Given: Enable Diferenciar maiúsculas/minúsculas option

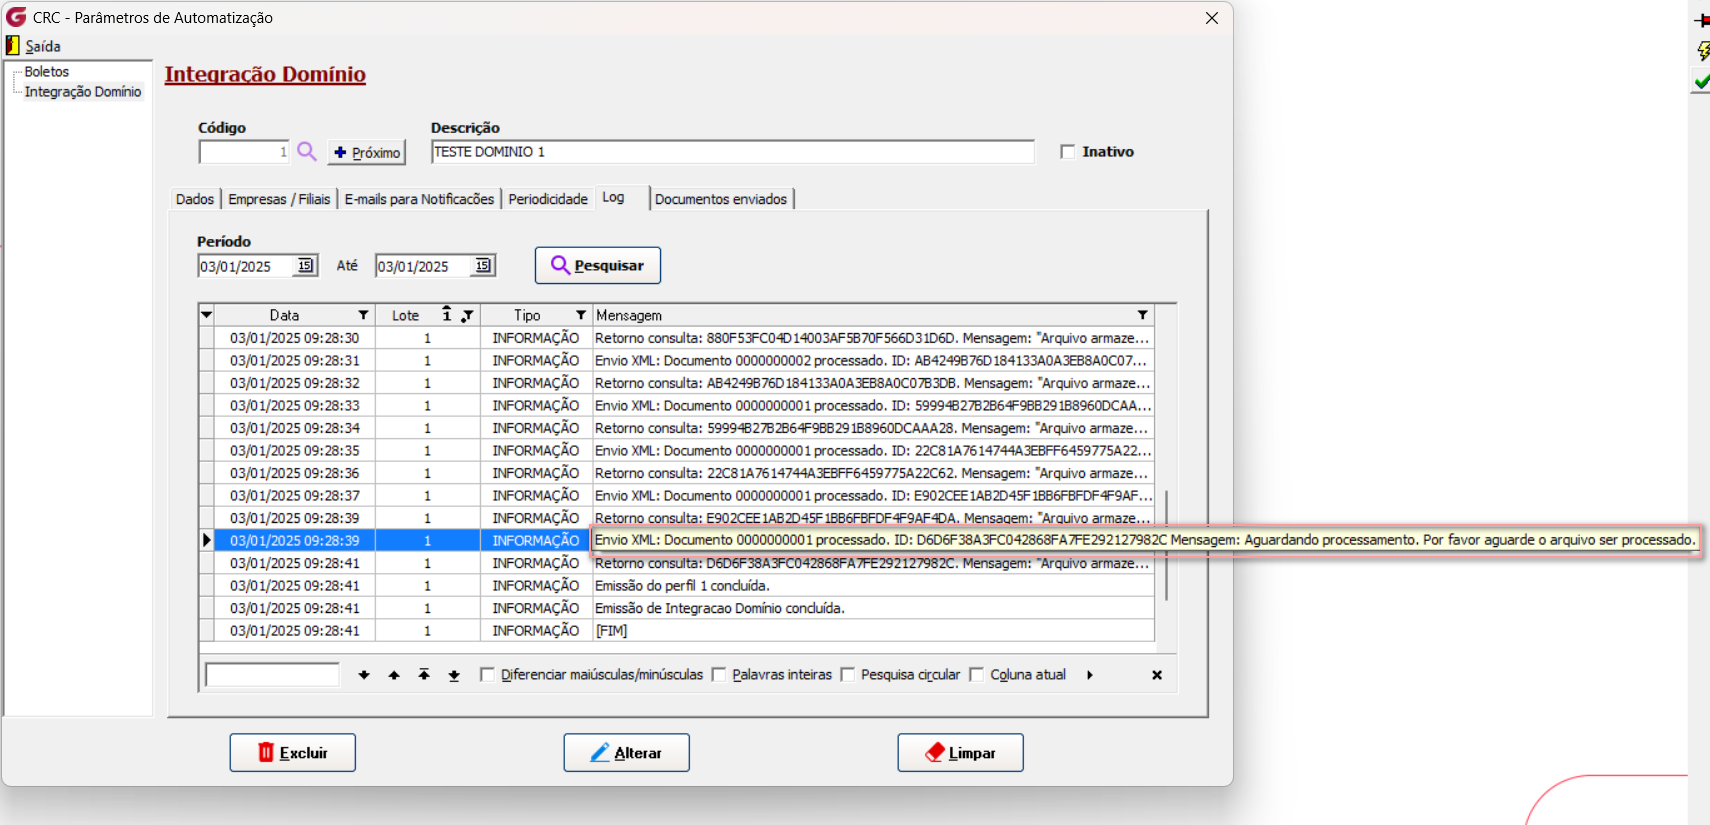Looking at the screenshot, I should coord(487,675).
